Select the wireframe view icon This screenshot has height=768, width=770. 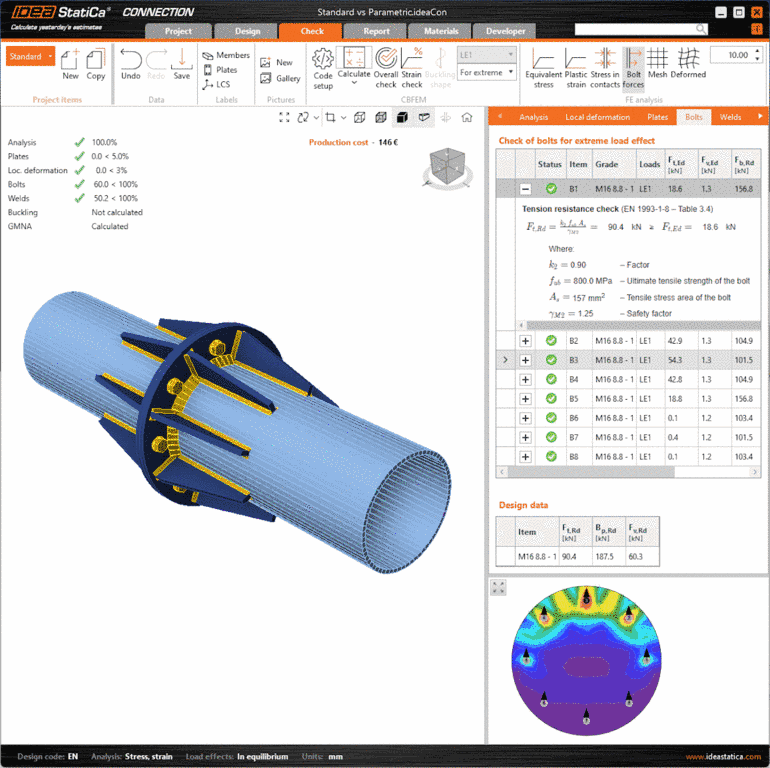coord(359,117)
